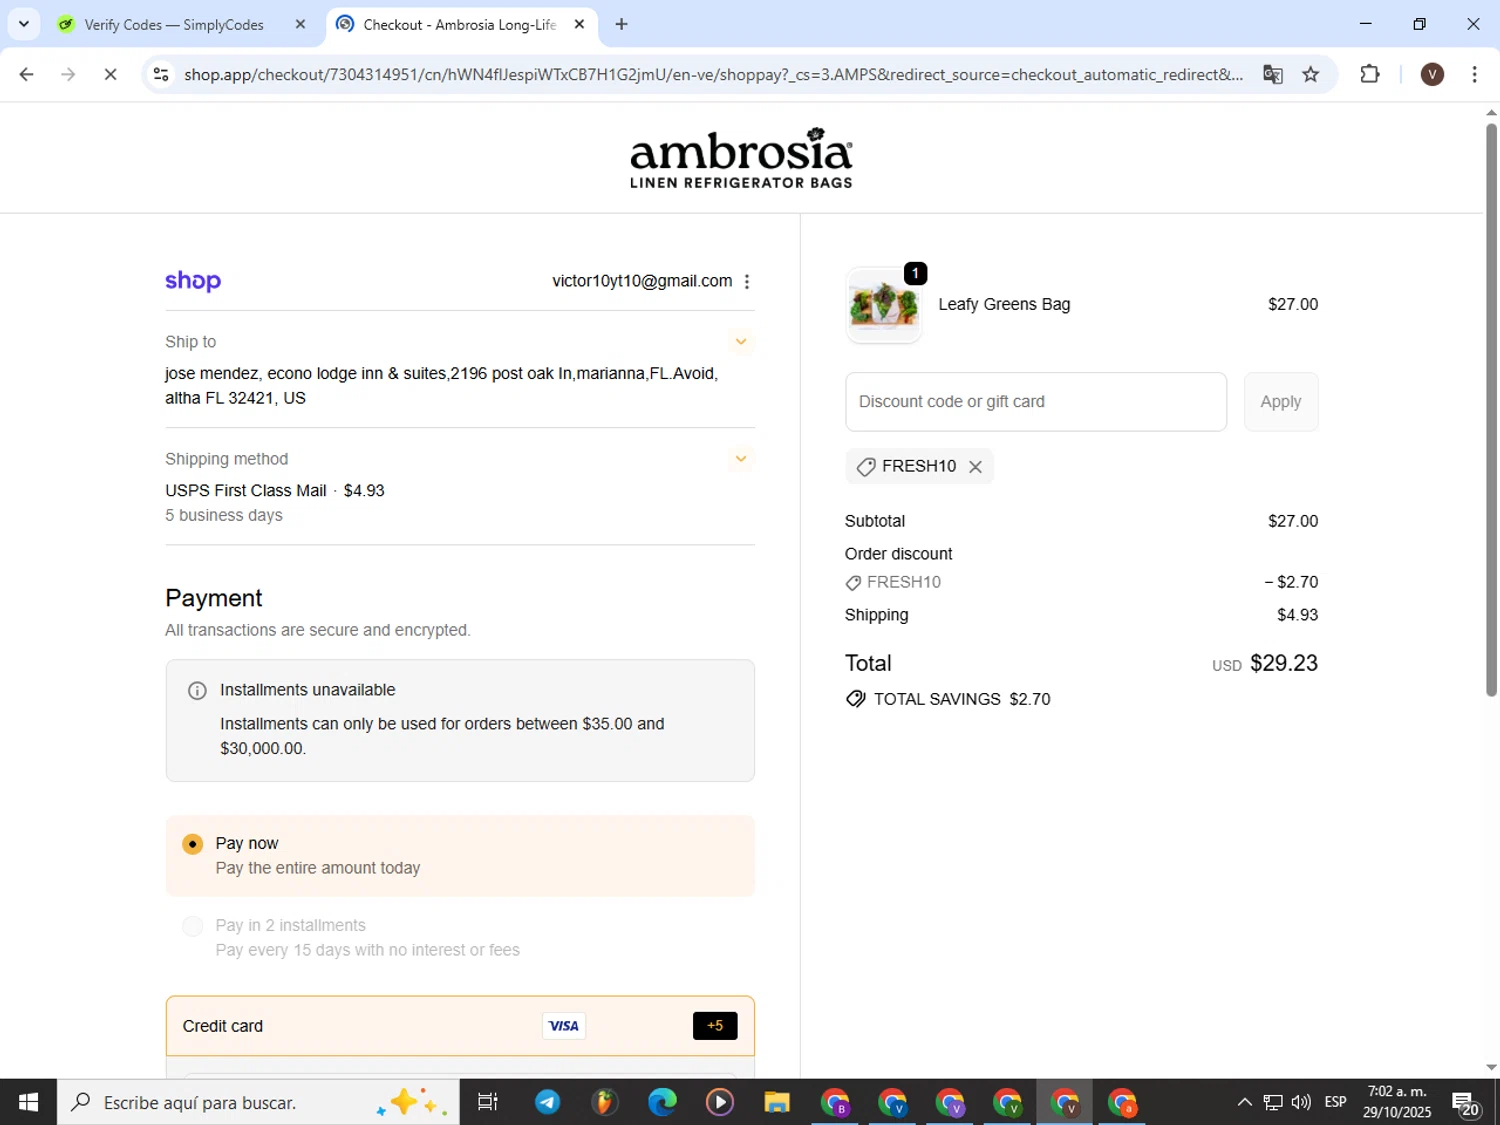Open File Explorer from the taskbar
The height and width of the screenshot is (1125, 1500).
point(777,1102)
